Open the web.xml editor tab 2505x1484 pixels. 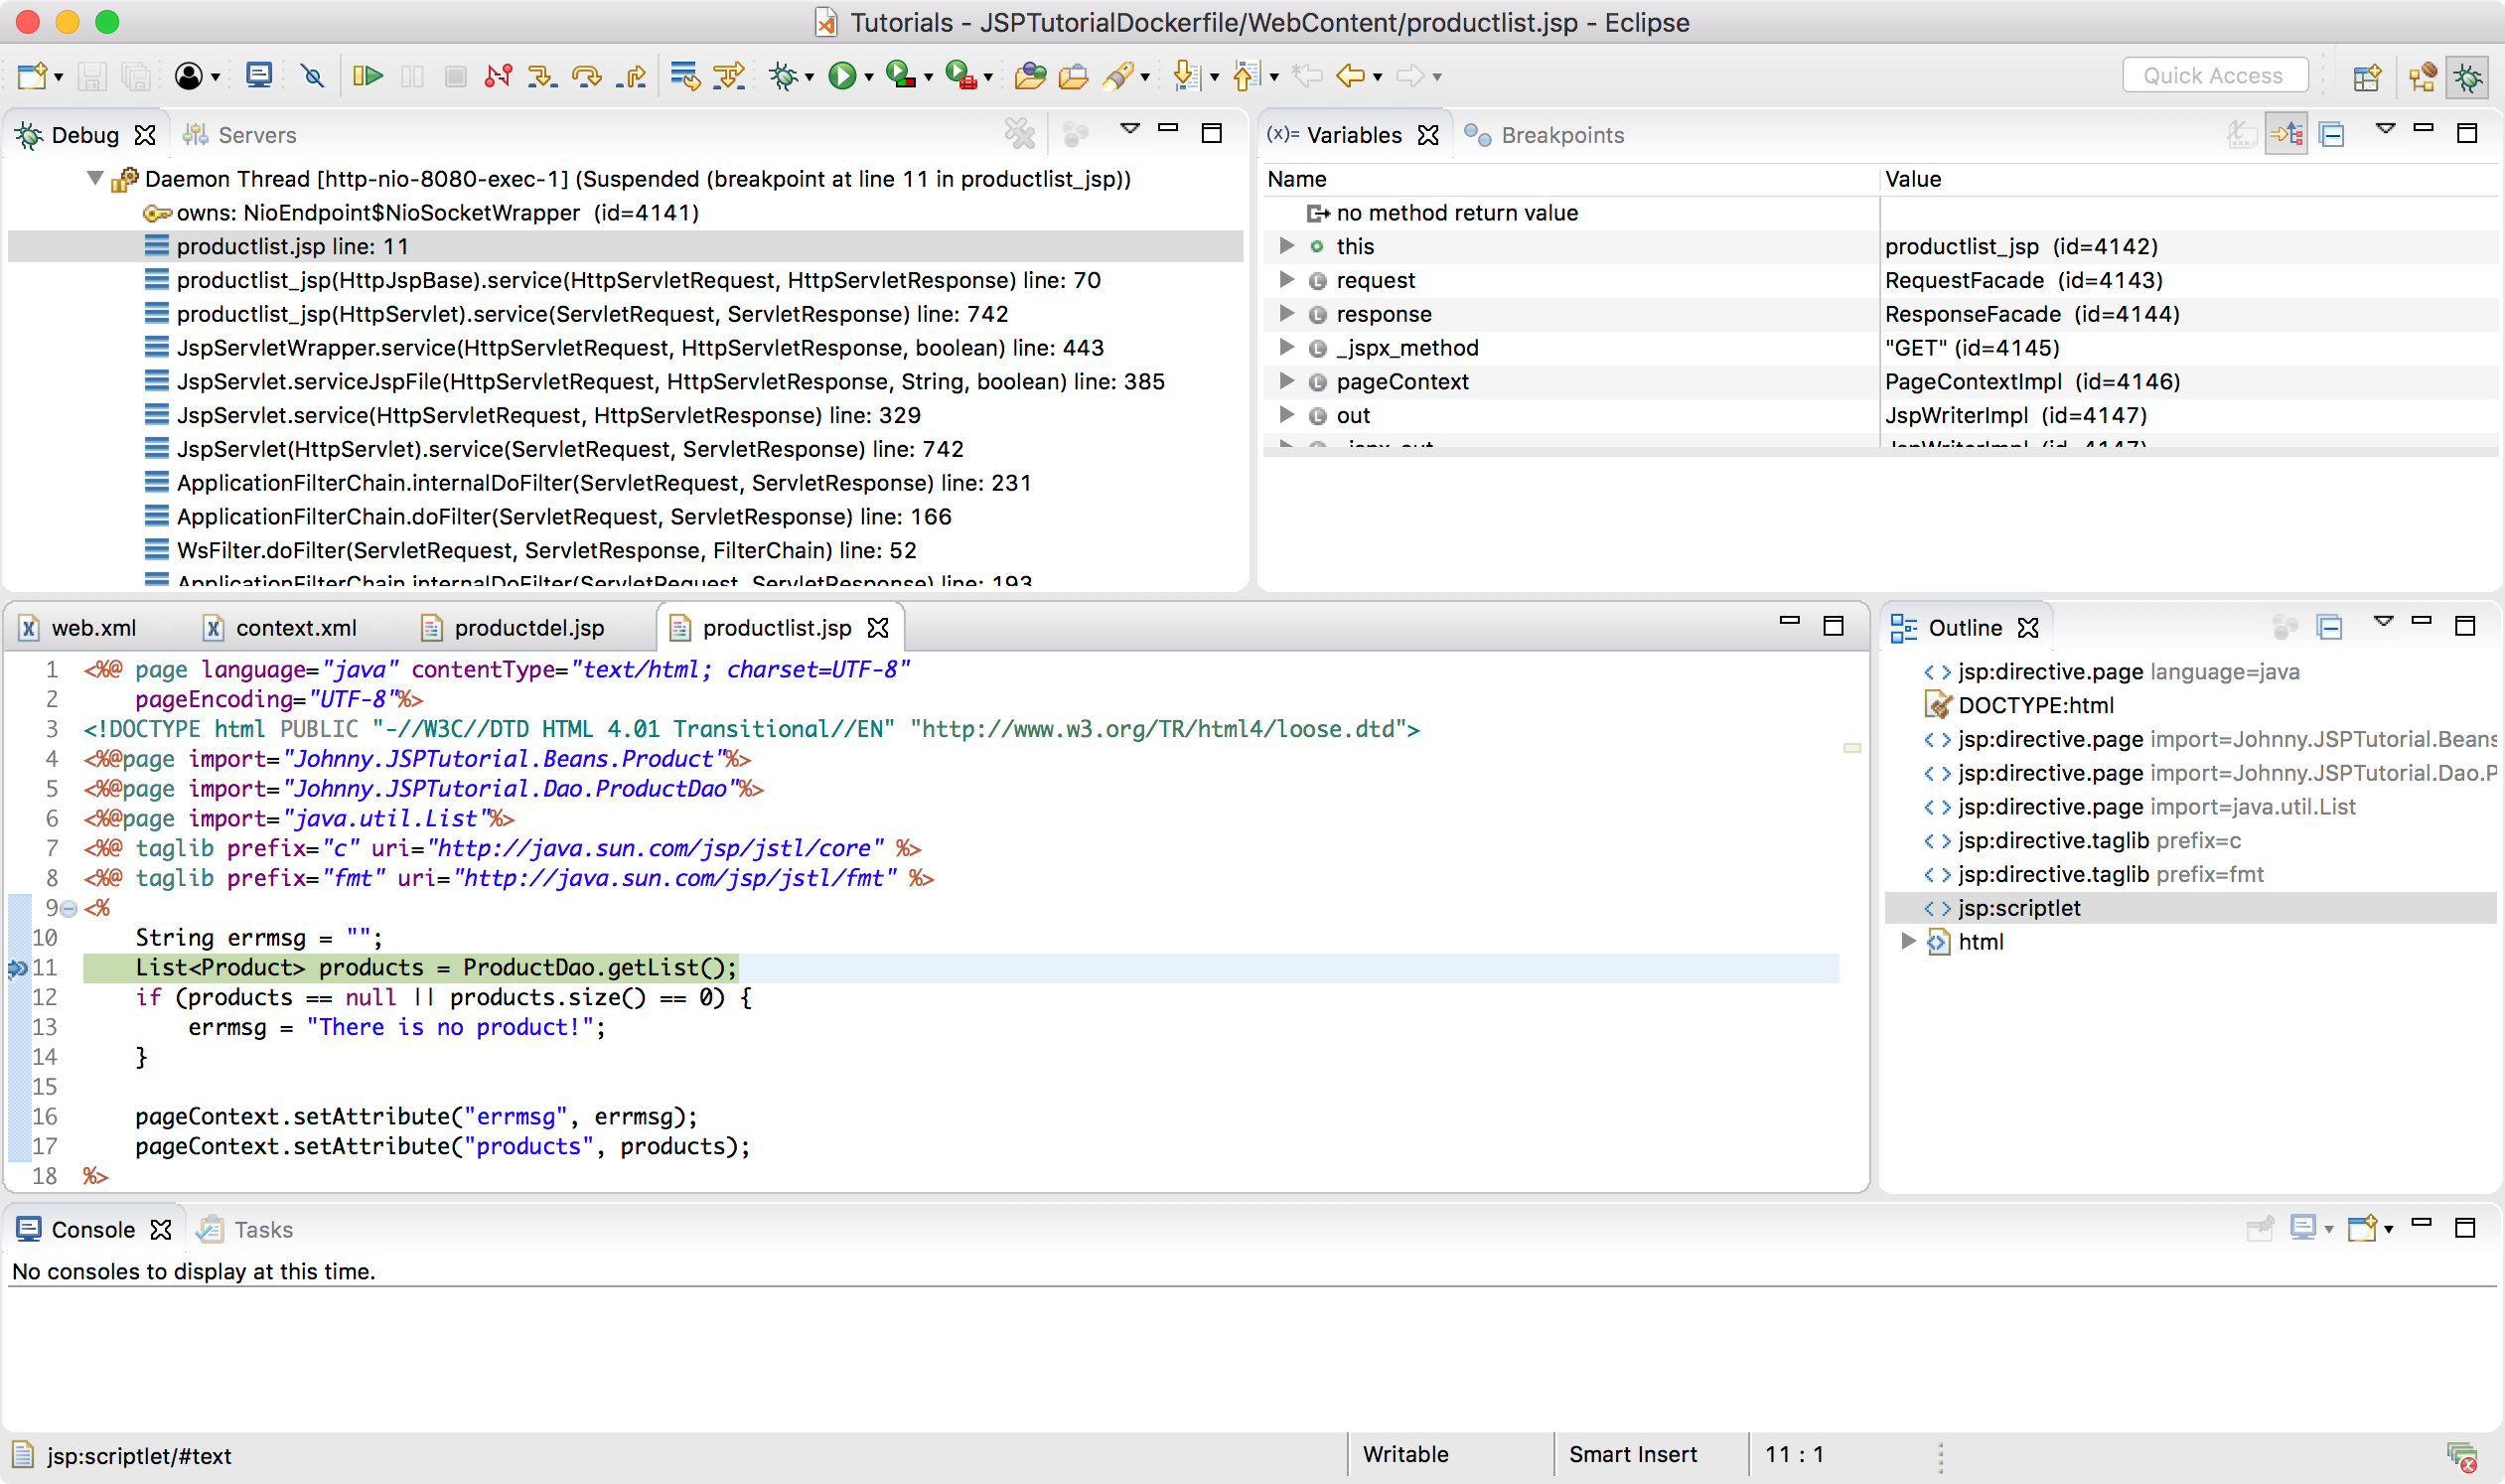point(79,628)
